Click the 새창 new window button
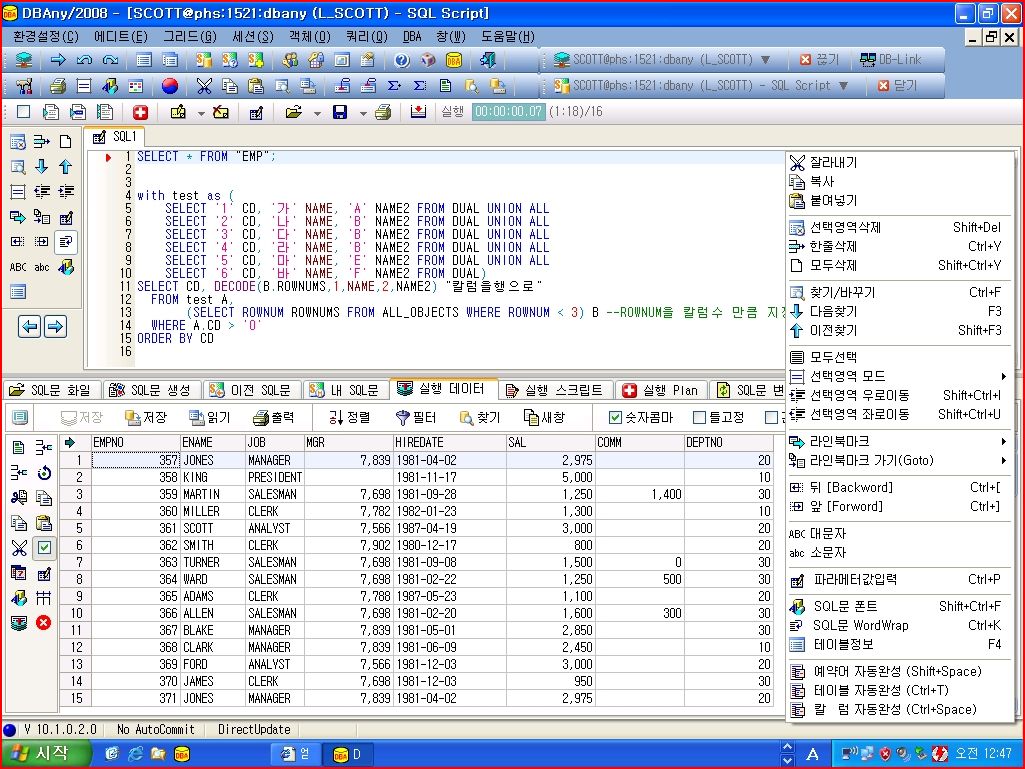 coord(545,417)
